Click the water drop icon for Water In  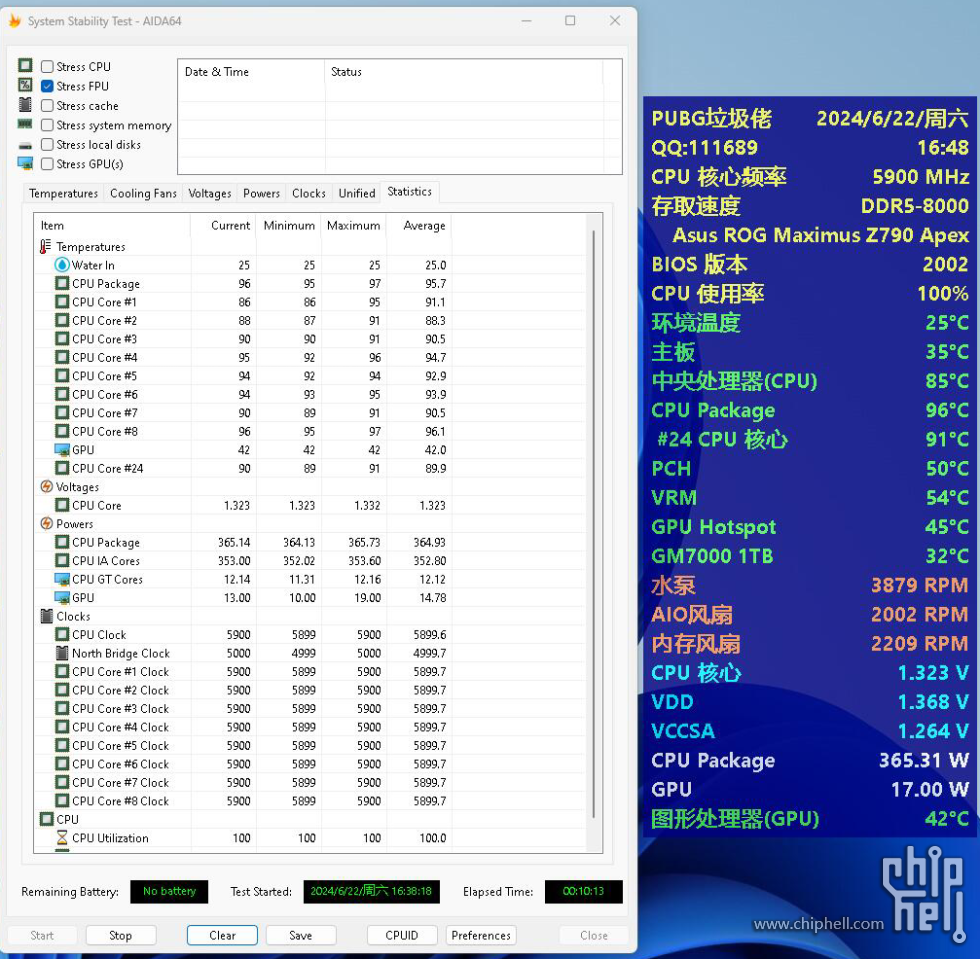tap(62, 265)
